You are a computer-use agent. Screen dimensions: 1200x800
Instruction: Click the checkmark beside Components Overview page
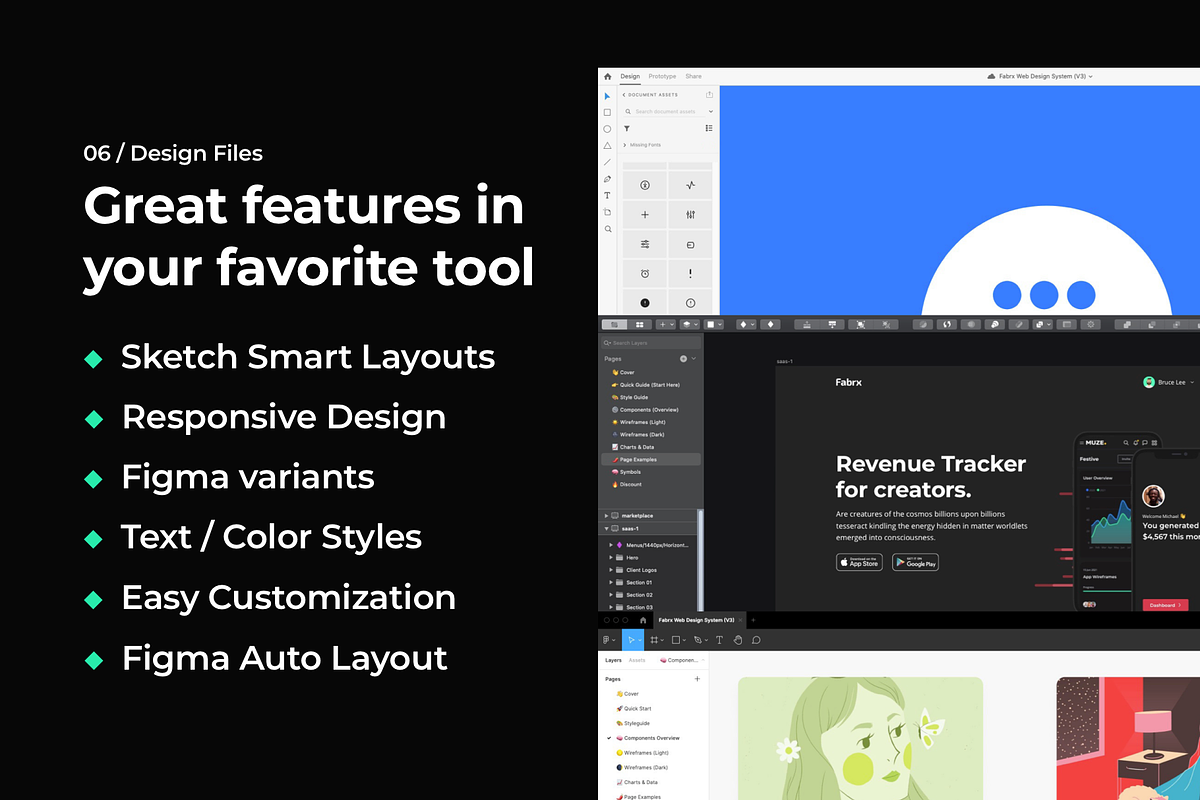click(608, 738)
